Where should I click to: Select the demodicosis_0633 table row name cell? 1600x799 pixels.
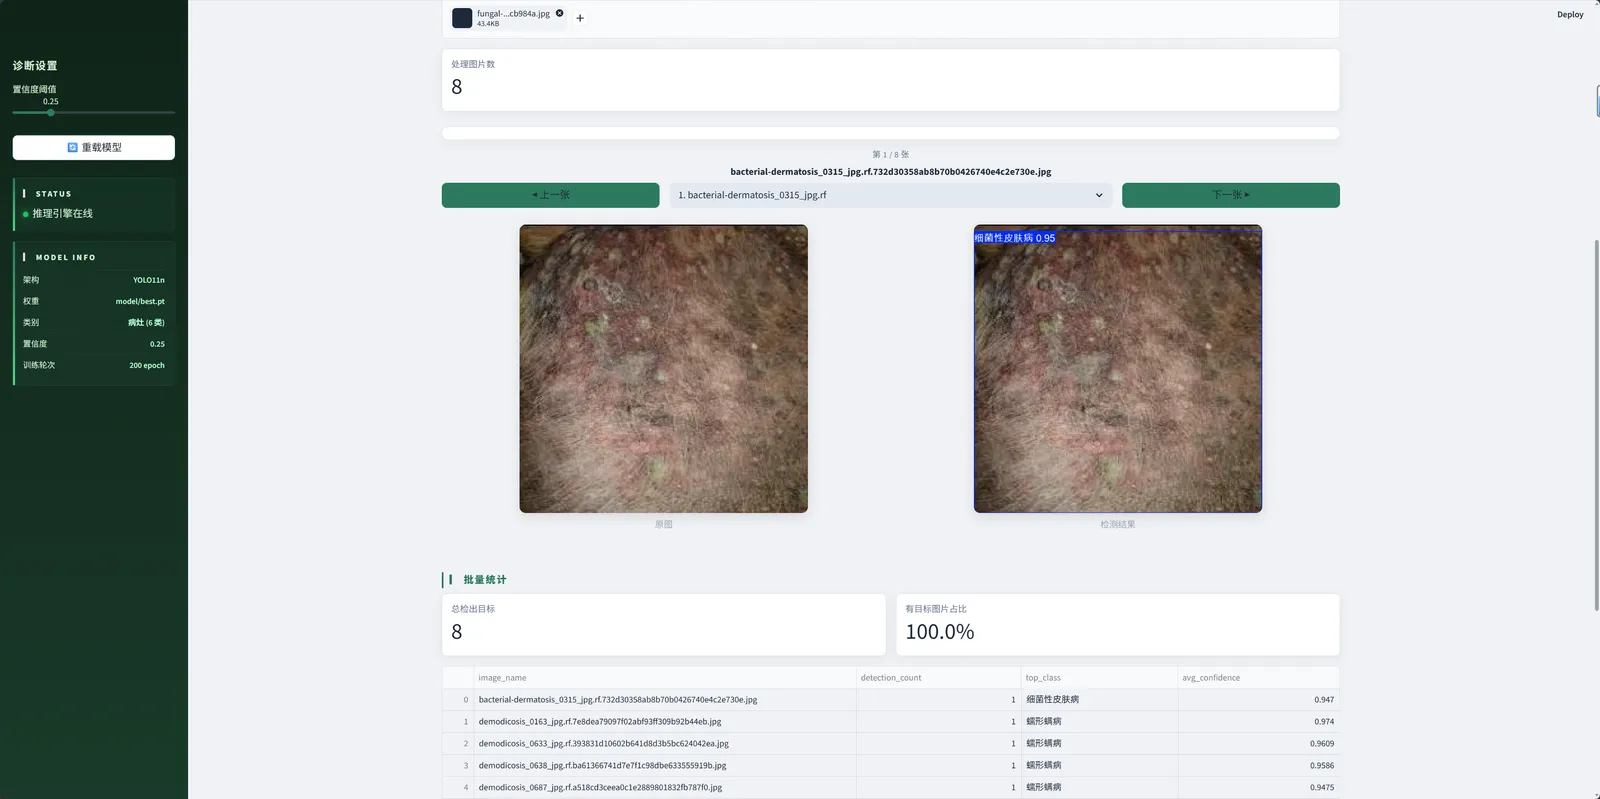click(664, 744)
